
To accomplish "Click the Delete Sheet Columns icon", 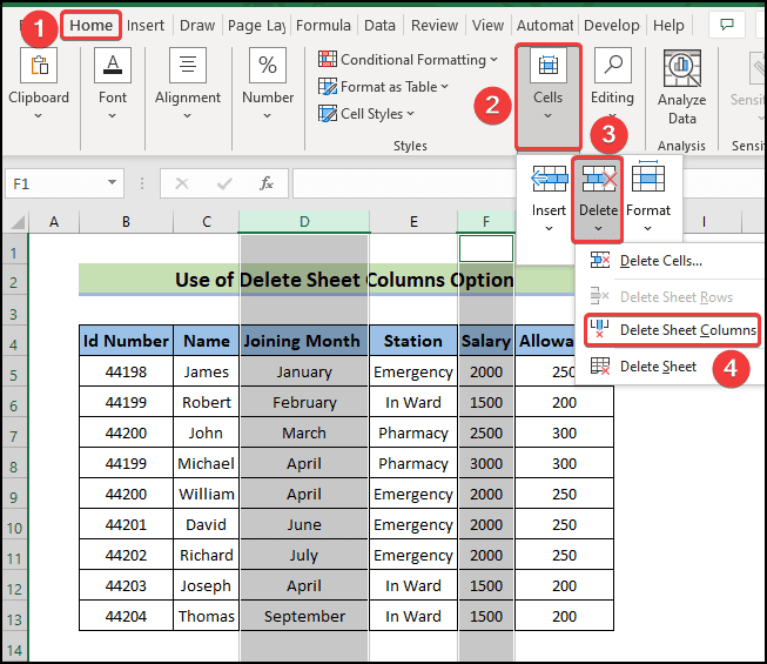I will [600, 329].
